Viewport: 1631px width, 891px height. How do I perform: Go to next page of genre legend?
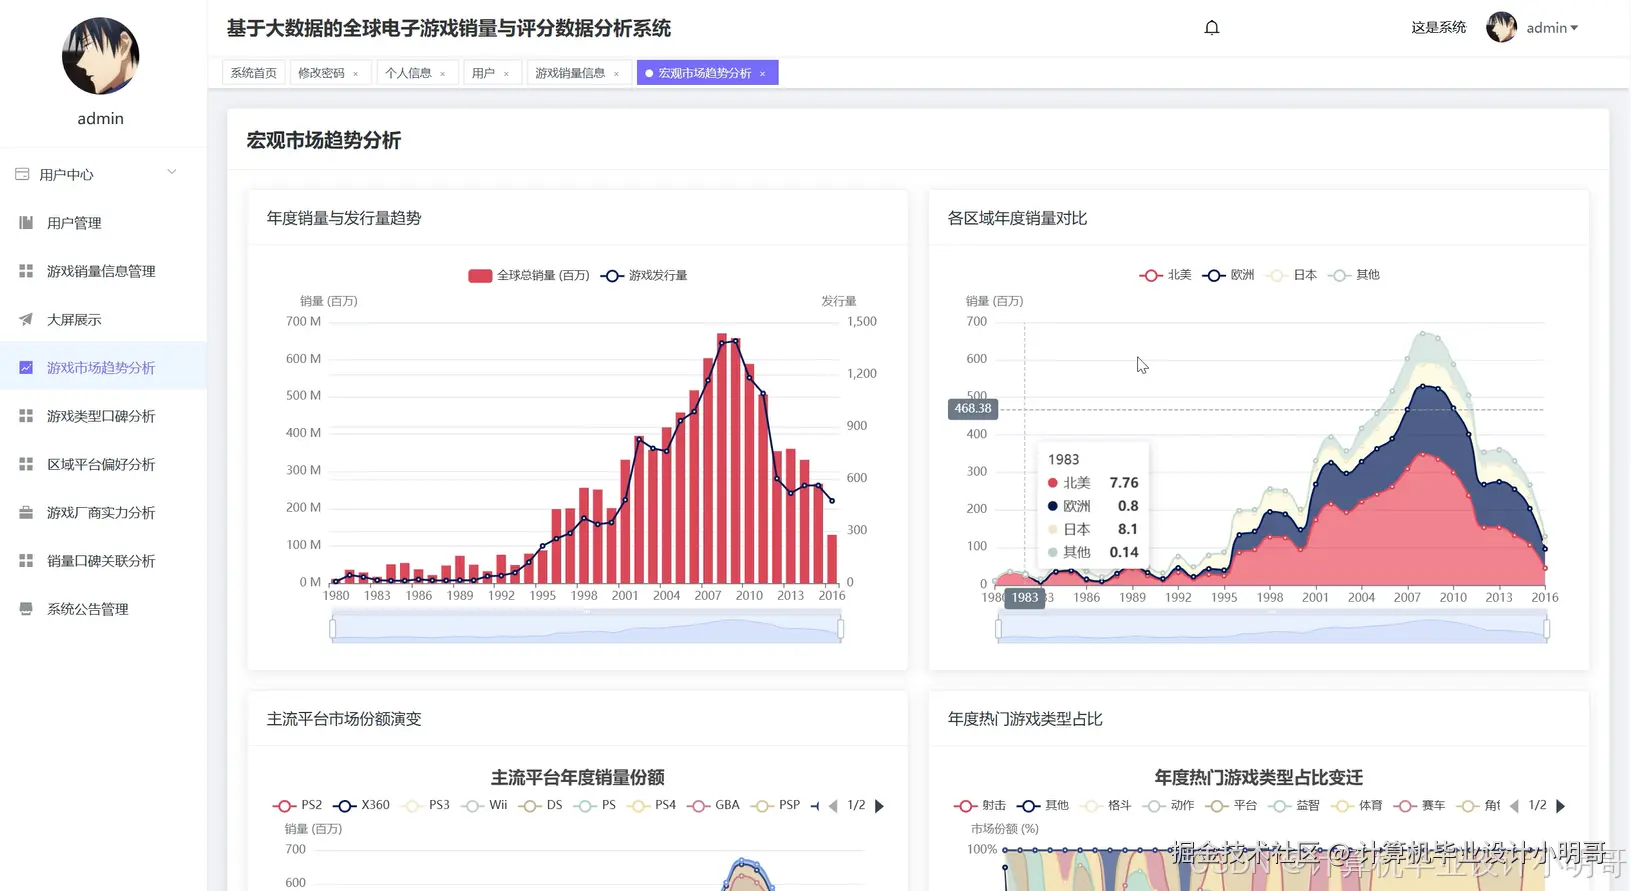[1560, 806]
